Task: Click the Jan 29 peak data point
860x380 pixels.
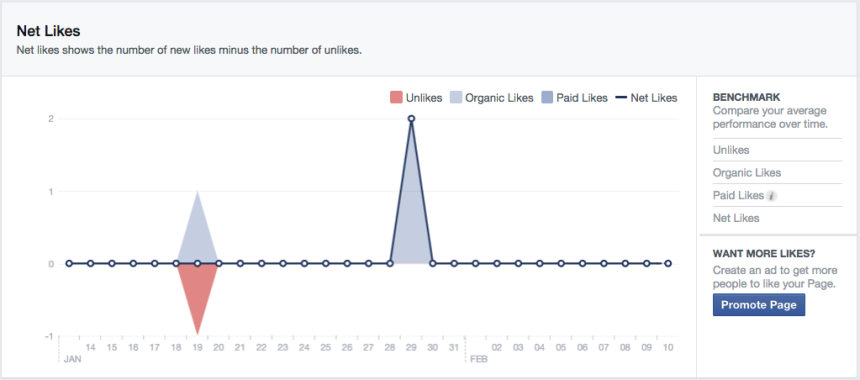Action: point(411,118)
